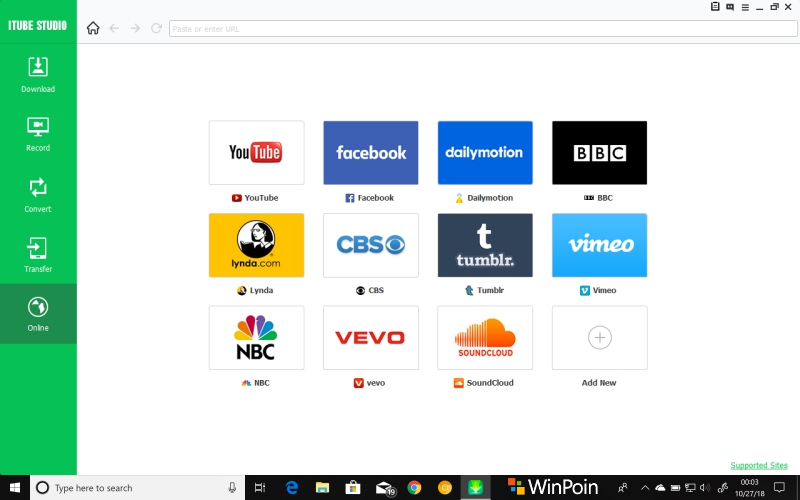Viewport: 800px width, 500px height.
Task: Open the Record section in sidebar
Action: click(38, 134)
